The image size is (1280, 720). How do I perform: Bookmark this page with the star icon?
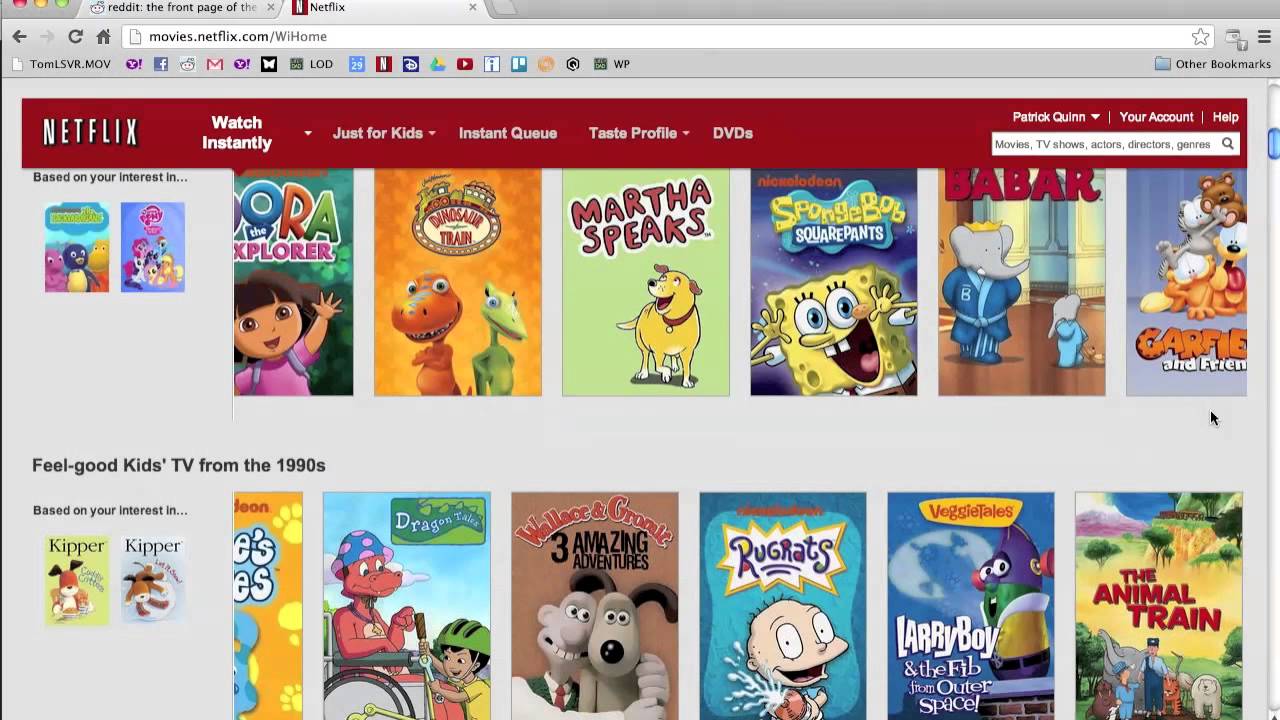[x=1200, y=36]
